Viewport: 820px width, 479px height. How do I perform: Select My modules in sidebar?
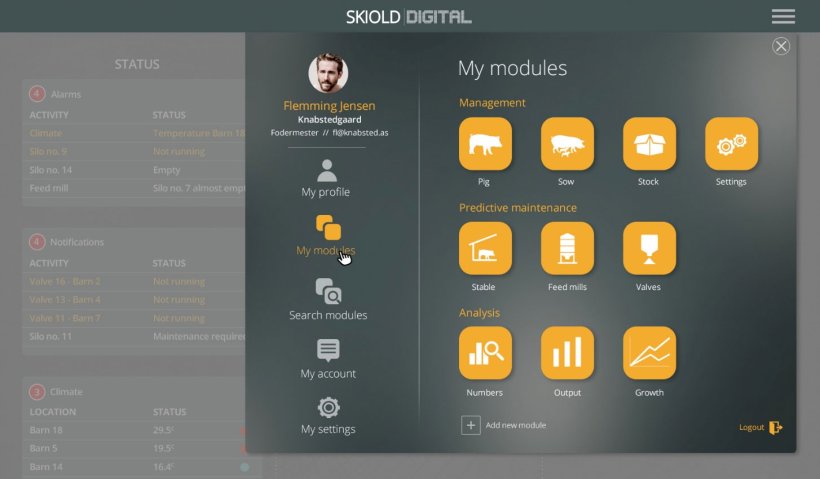point(326,235)
